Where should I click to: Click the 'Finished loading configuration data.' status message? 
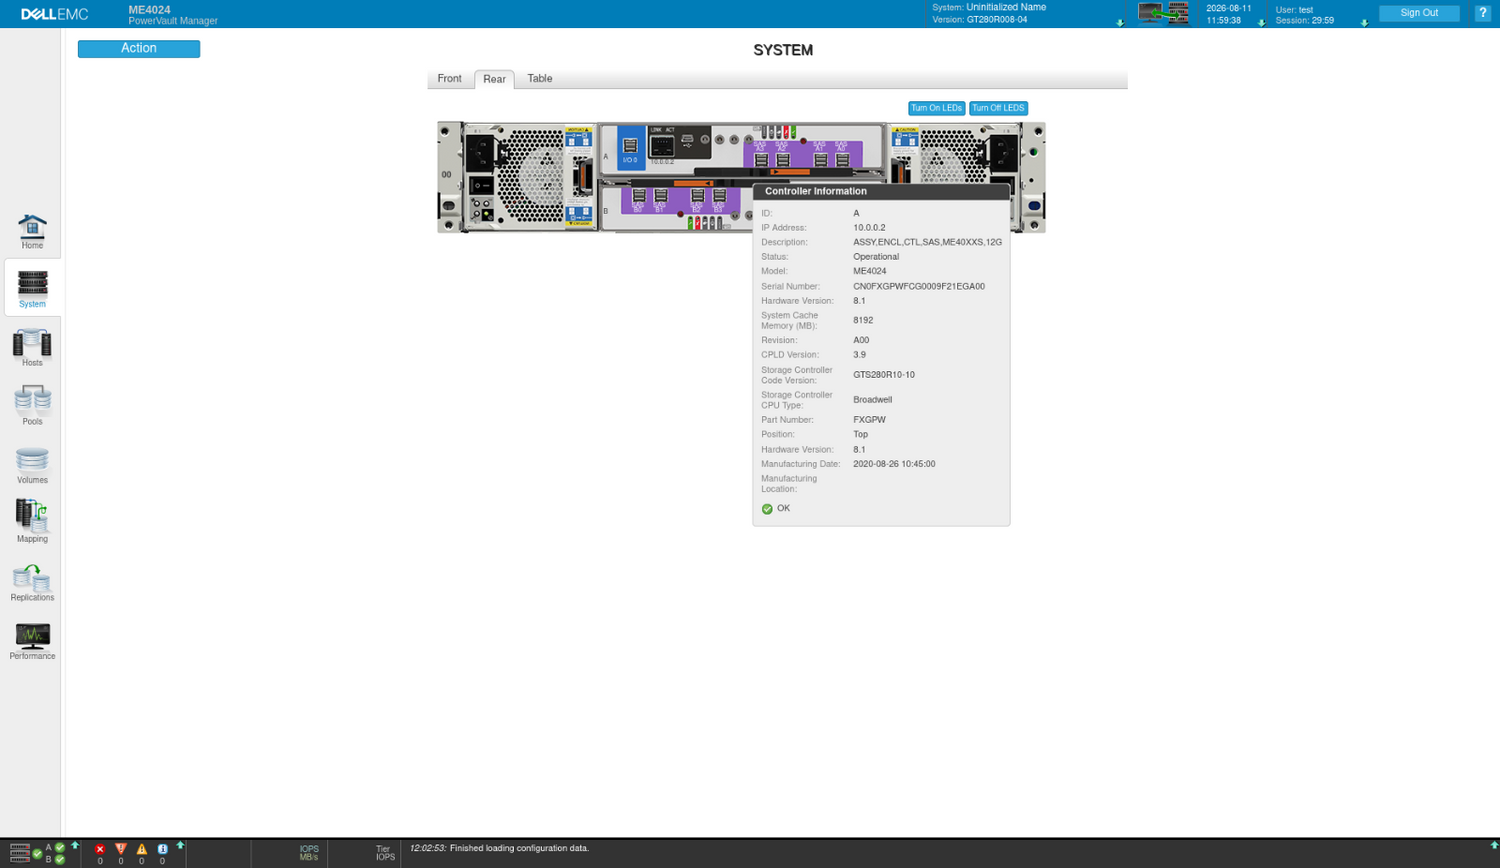point(519,848)
